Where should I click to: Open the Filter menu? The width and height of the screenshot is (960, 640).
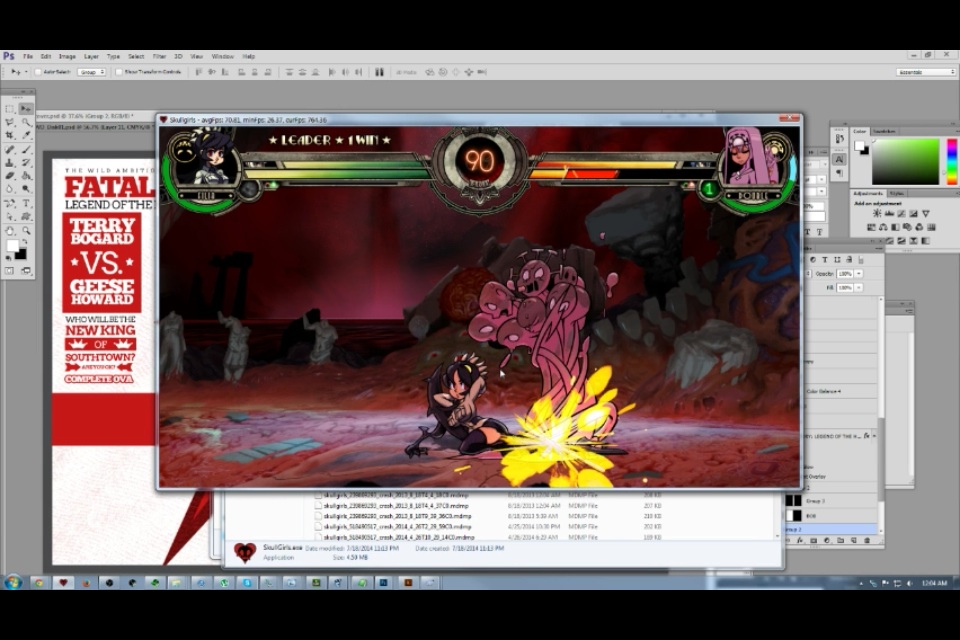click(x=159, y=56)
